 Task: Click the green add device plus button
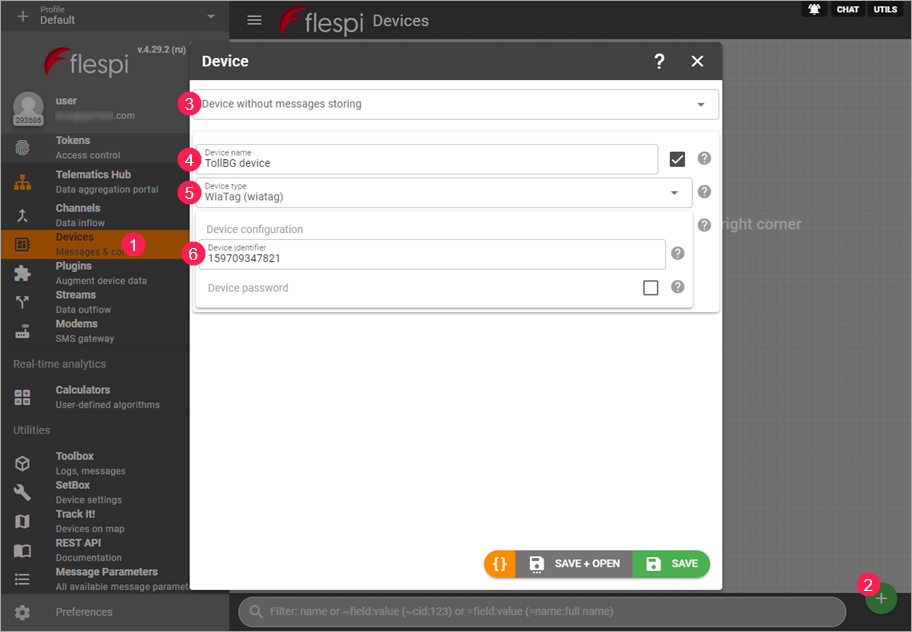881,598
